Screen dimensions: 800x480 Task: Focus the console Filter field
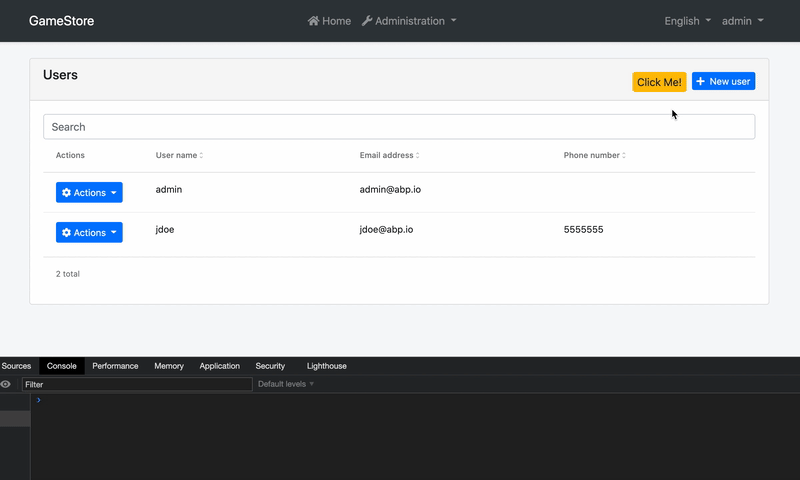click(137, 384)
